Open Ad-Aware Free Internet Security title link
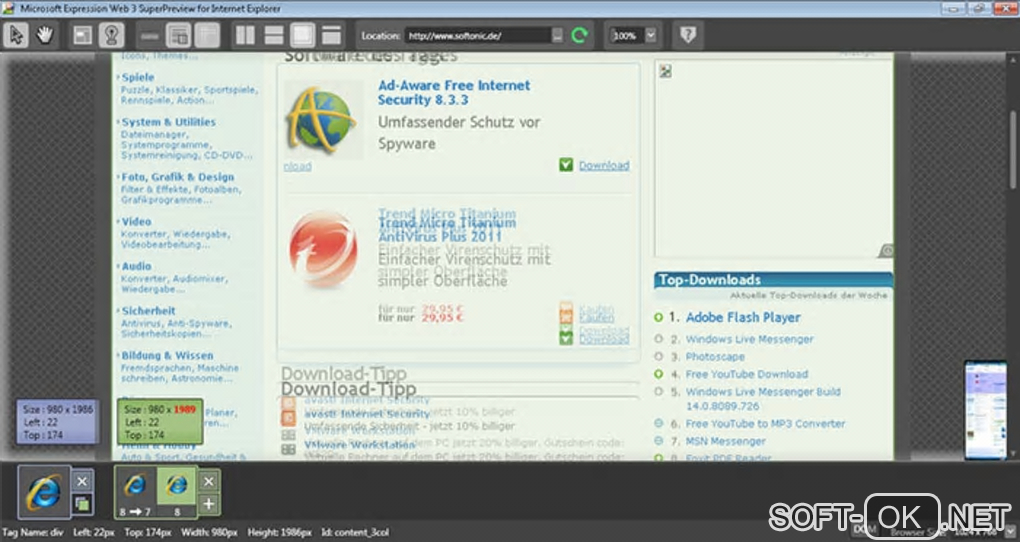 (x=454, y=92)
